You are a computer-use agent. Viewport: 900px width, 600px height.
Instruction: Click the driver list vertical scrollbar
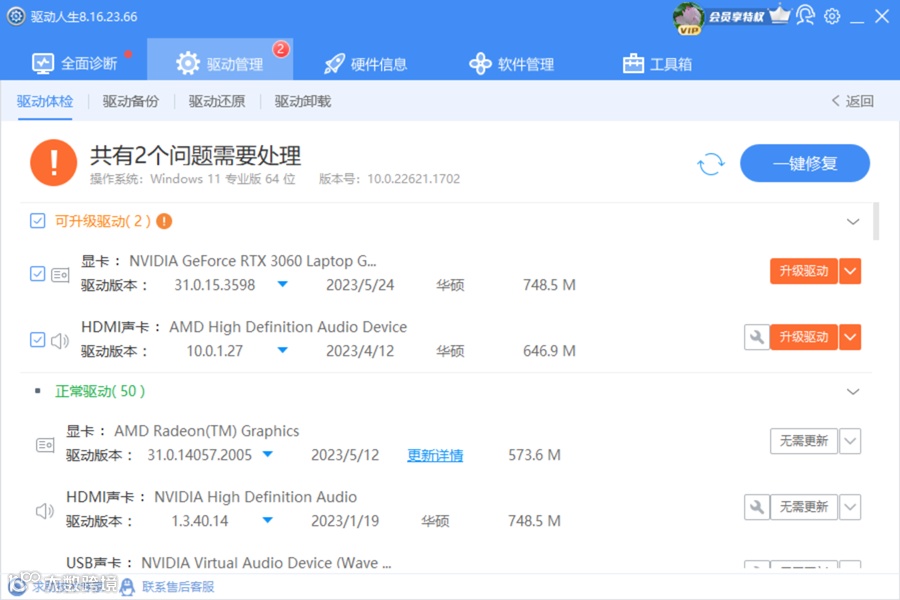point(875,221)
